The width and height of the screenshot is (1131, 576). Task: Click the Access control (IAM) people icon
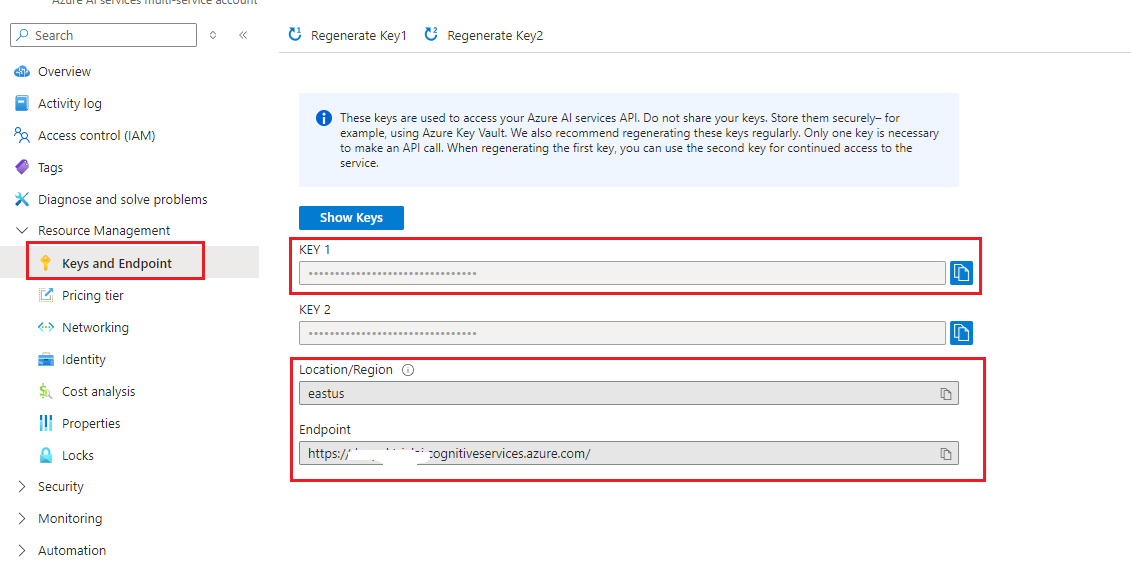[22, 135]
